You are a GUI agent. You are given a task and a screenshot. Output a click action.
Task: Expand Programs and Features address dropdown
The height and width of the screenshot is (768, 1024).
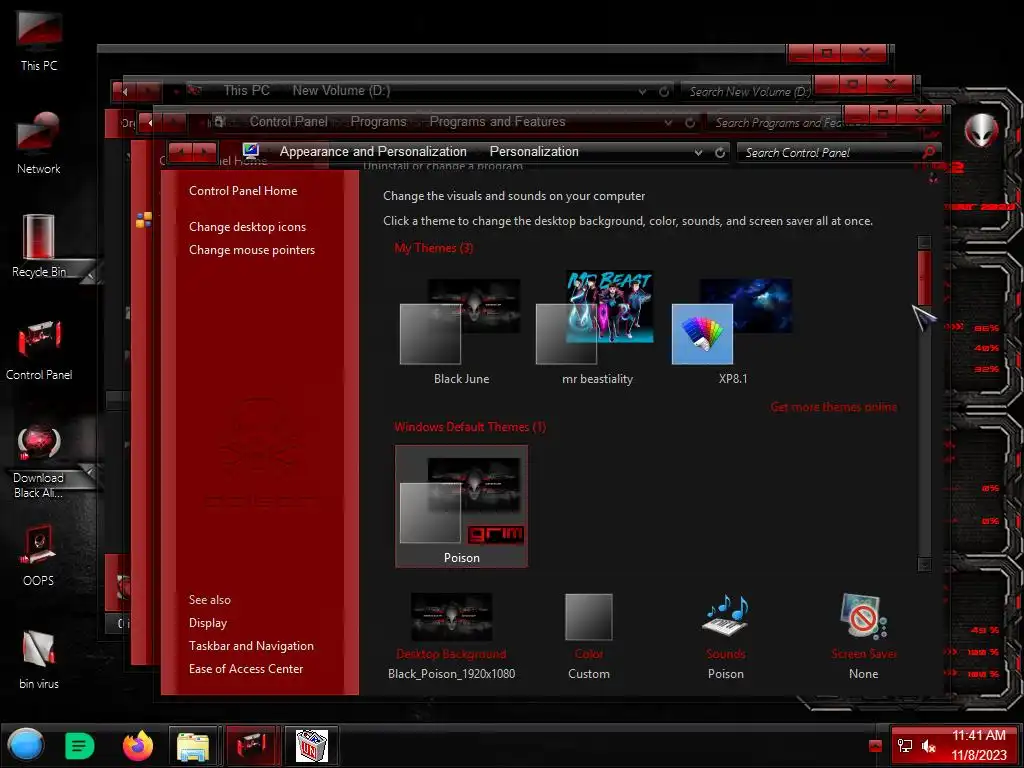668,122
